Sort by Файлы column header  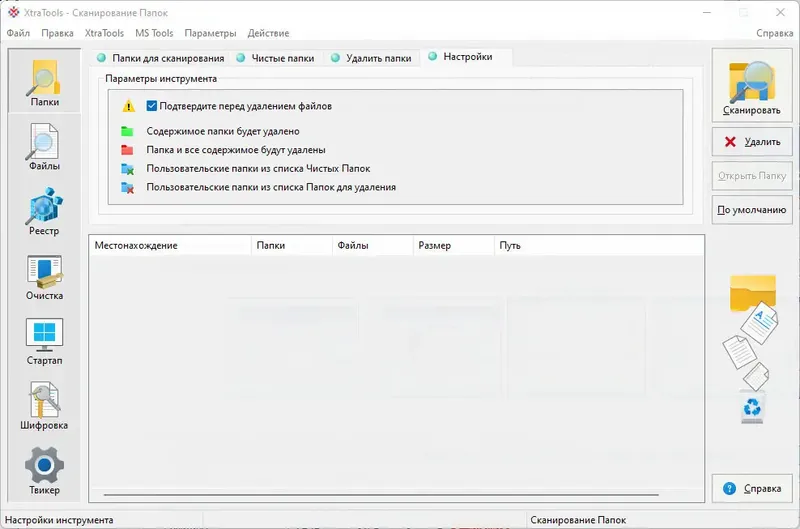[372, 245]
